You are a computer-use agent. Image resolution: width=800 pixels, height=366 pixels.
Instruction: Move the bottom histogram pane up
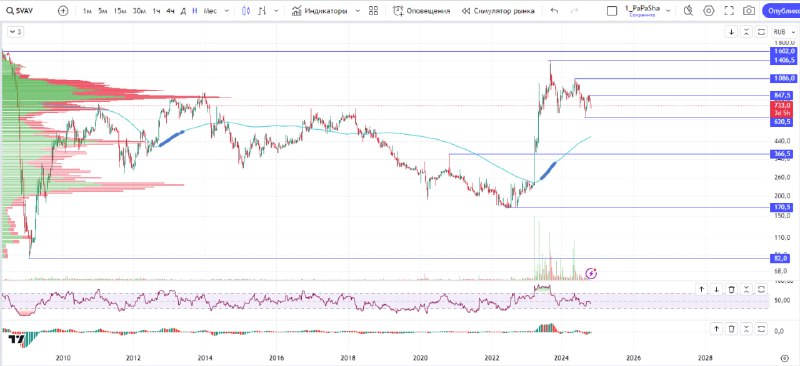(x=716, y=329)
